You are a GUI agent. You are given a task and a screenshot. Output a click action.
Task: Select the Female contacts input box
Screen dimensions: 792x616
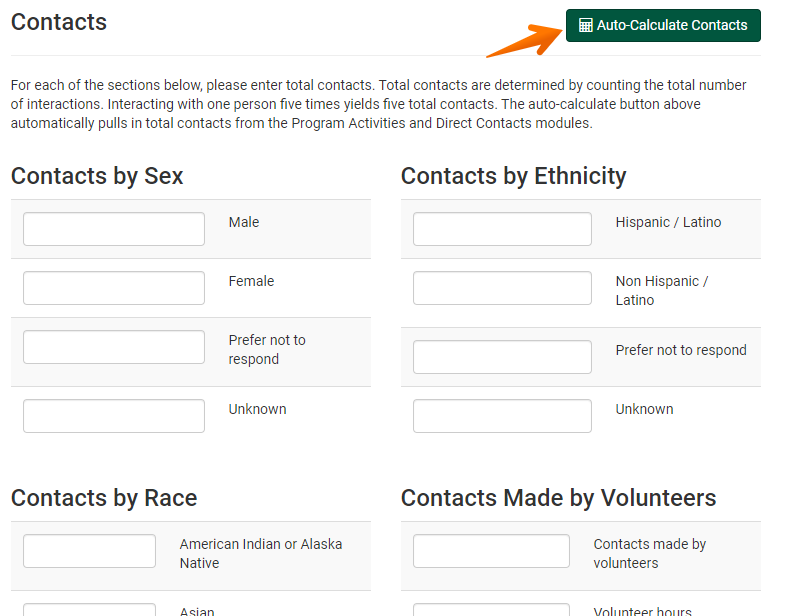coord(114,288)
